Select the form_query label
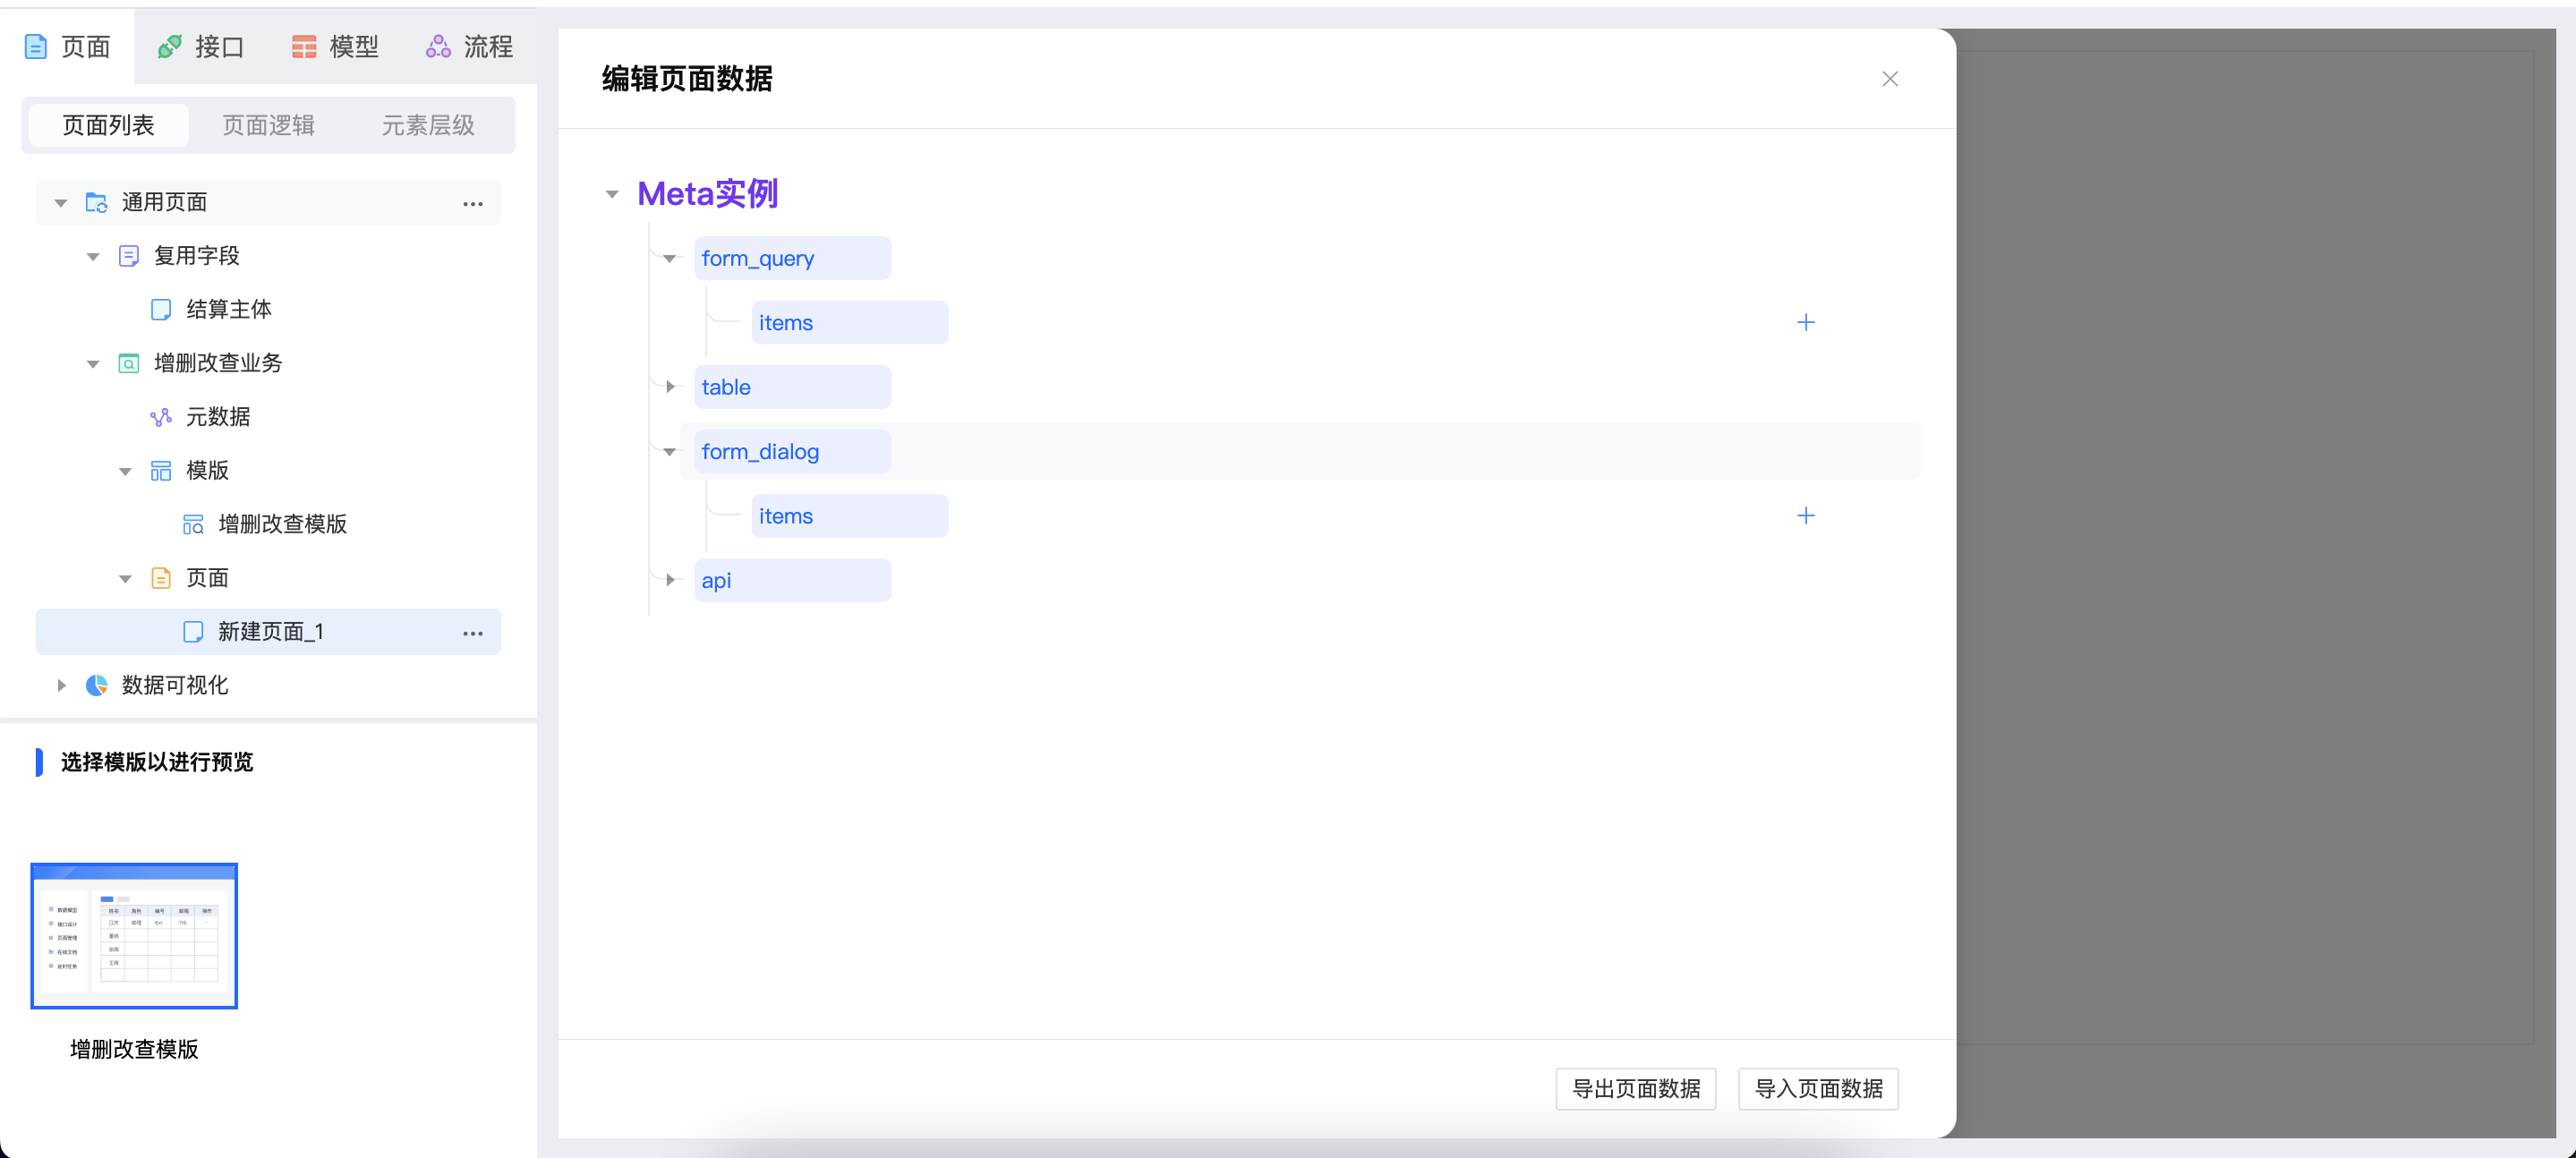The width and height of the screenshot is (2576, 1158). [792, 259]
